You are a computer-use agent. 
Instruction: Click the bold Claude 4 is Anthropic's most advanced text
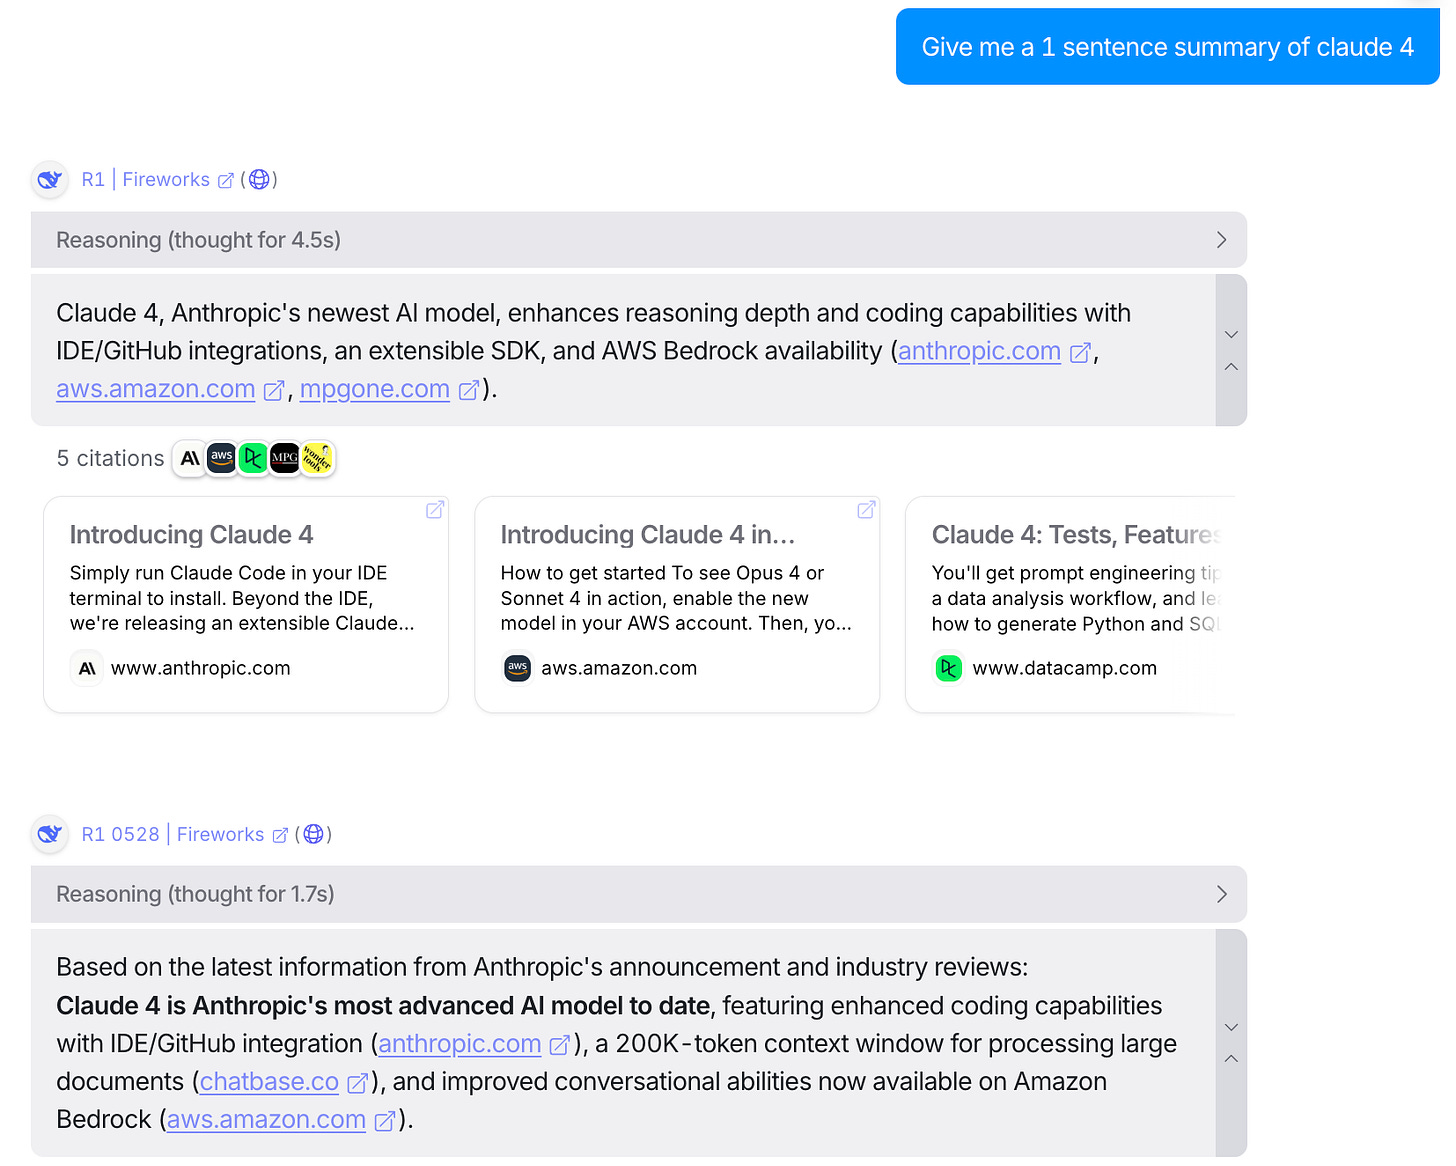(385, 1006)
